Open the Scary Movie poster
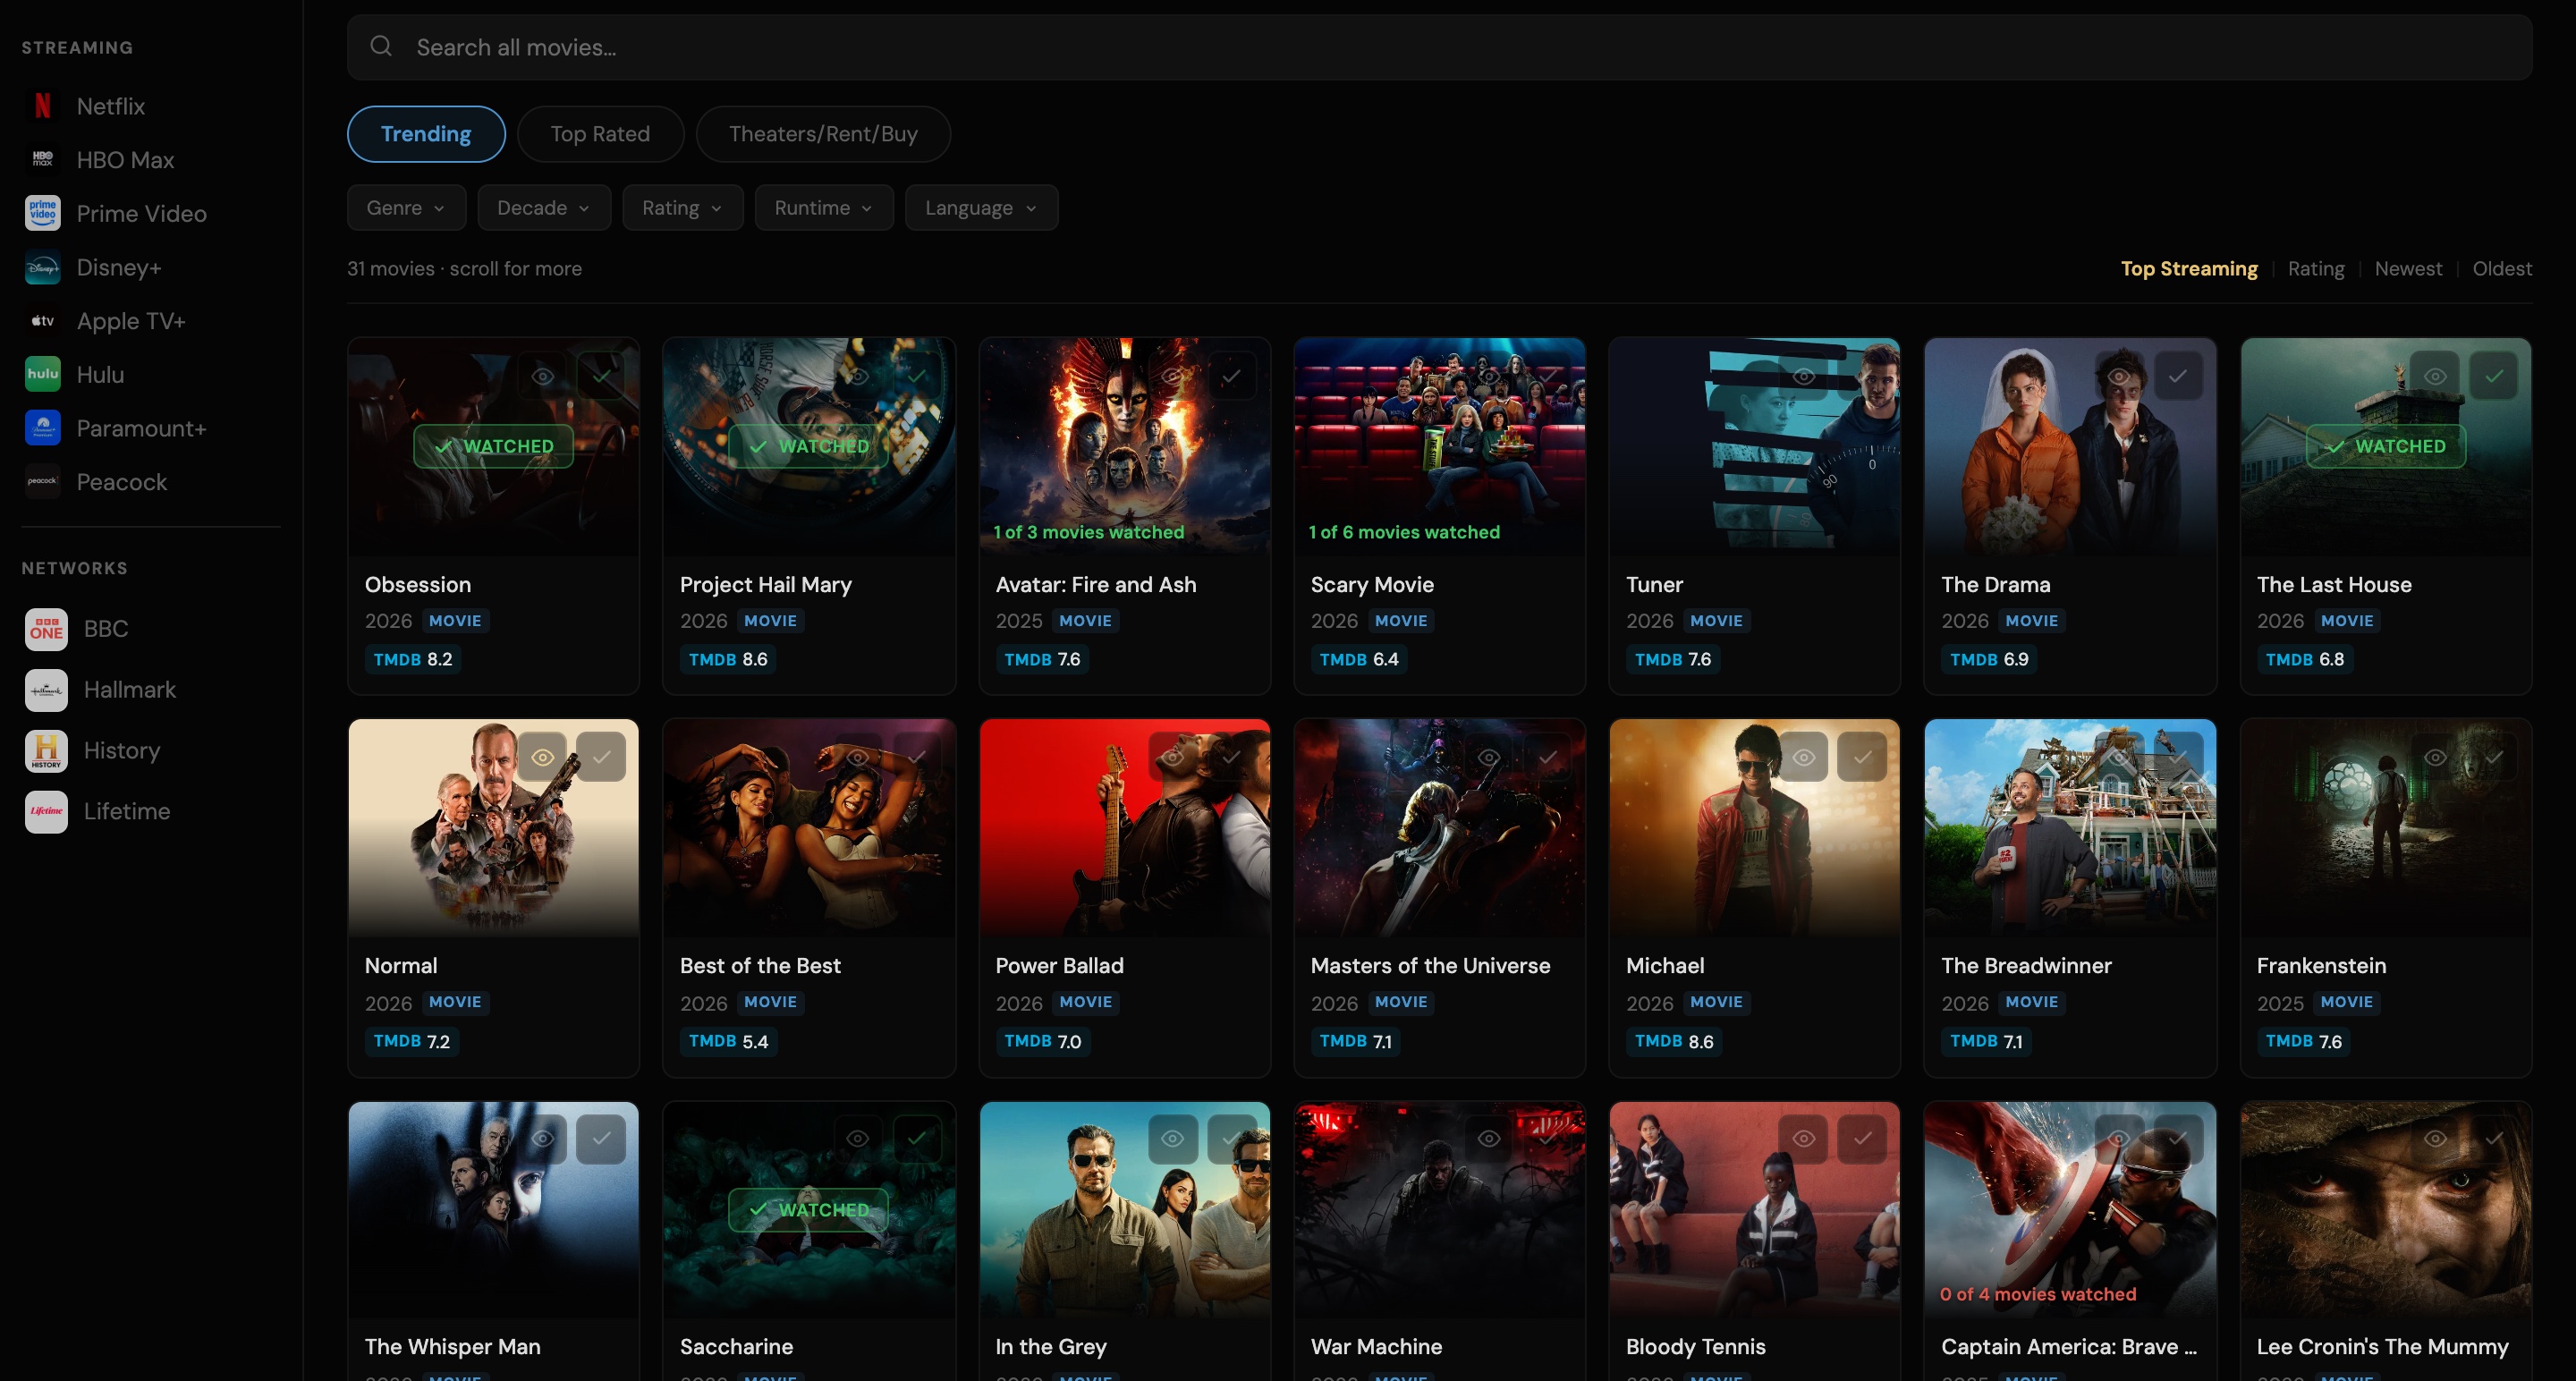The width and height of the screenshot is (2576, 1381). click(1440, 447)
